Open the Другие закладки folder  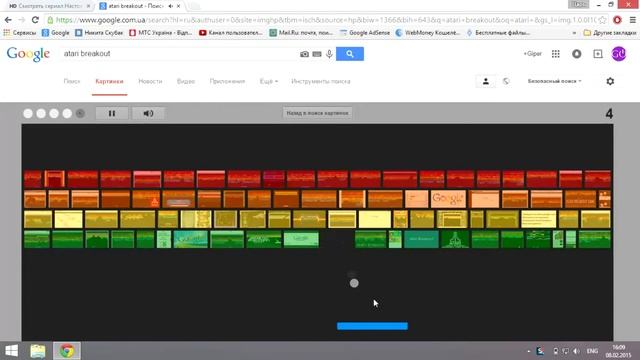click(610, 33)
